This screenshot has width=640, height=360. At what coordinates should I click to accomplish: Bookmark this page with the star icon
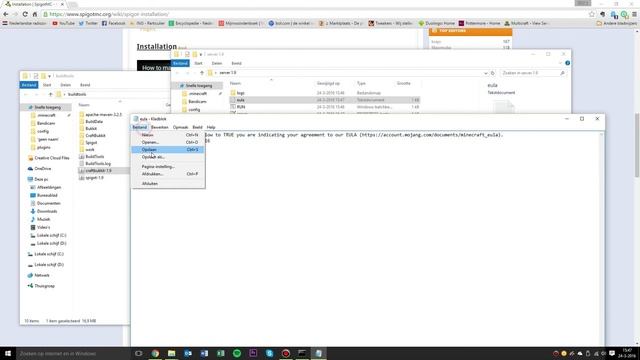click(x=592, y=14)
